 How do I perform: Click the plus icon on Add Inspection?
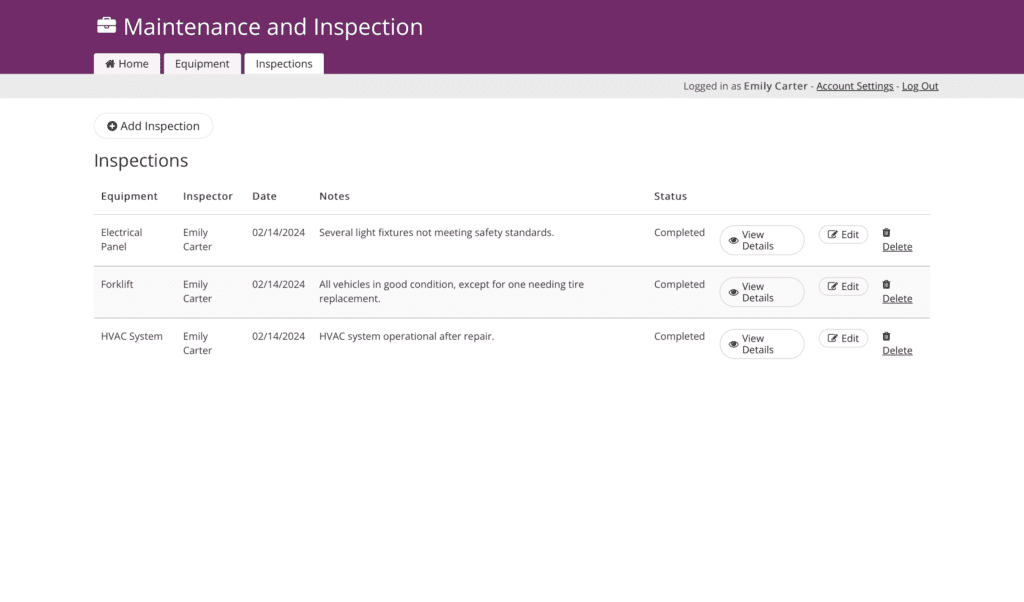[x=112, y=127]
